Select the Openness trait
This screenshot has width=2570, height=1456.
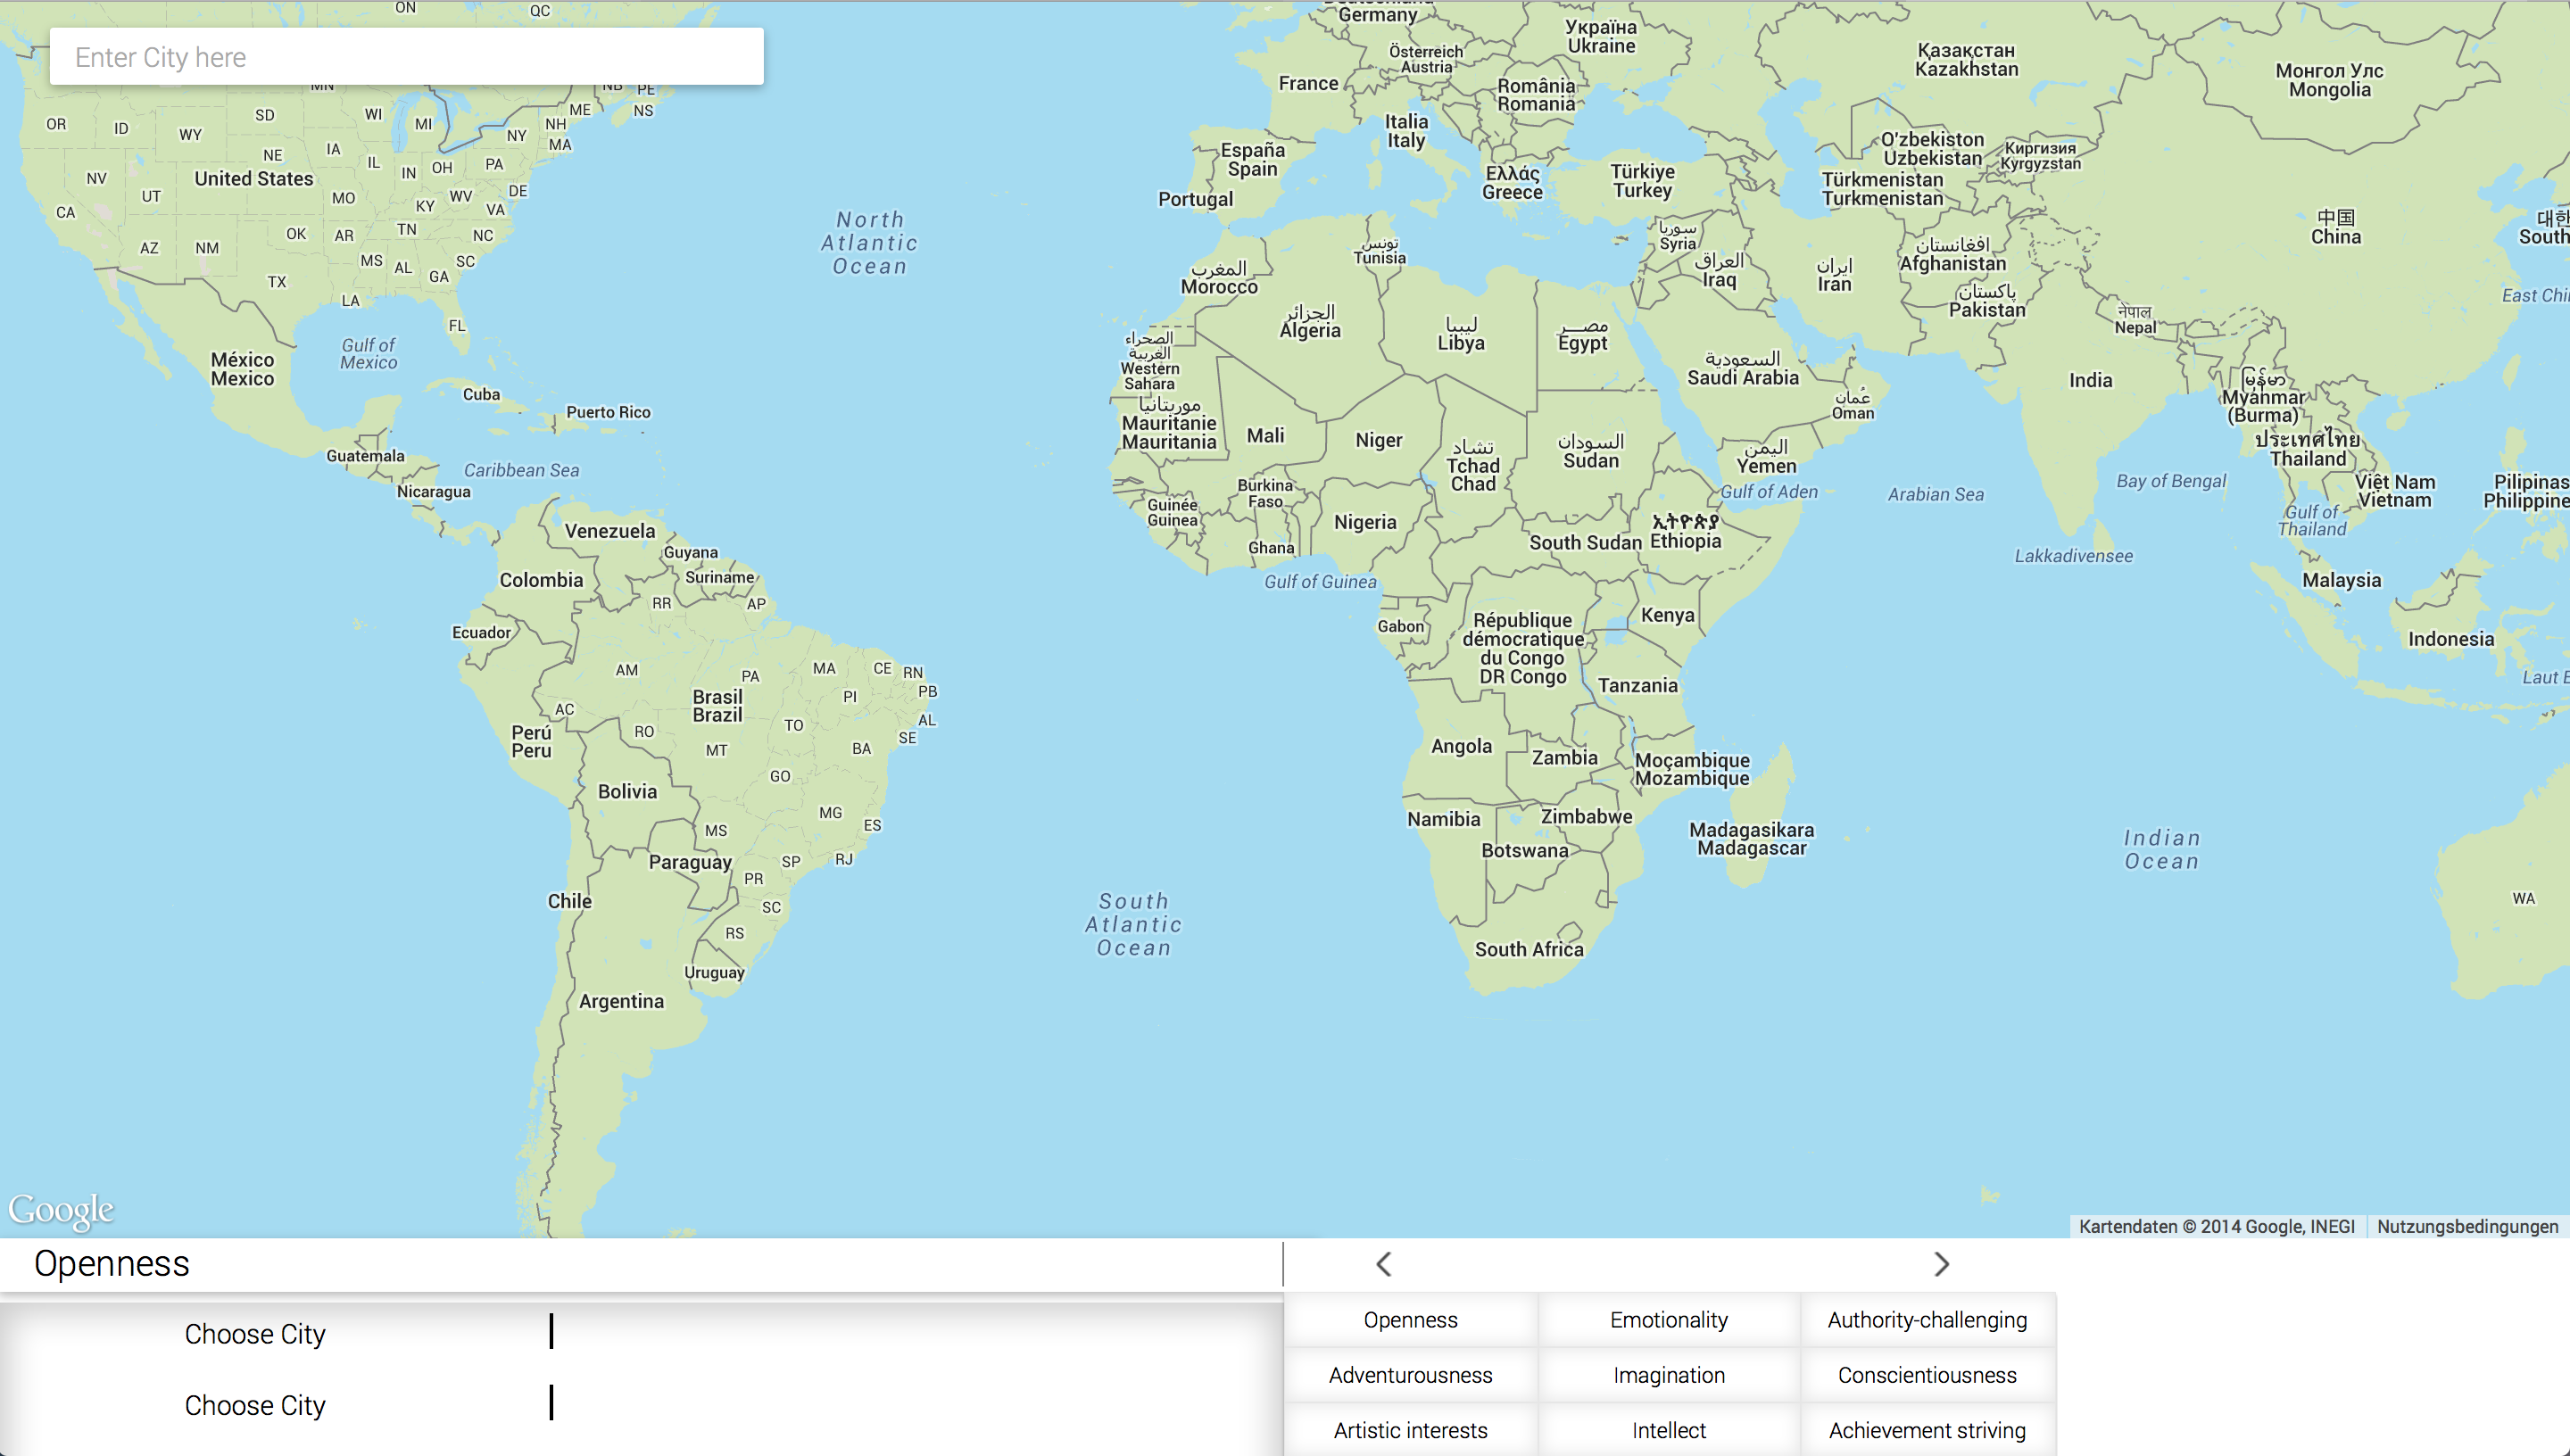click(1410, 1320)
